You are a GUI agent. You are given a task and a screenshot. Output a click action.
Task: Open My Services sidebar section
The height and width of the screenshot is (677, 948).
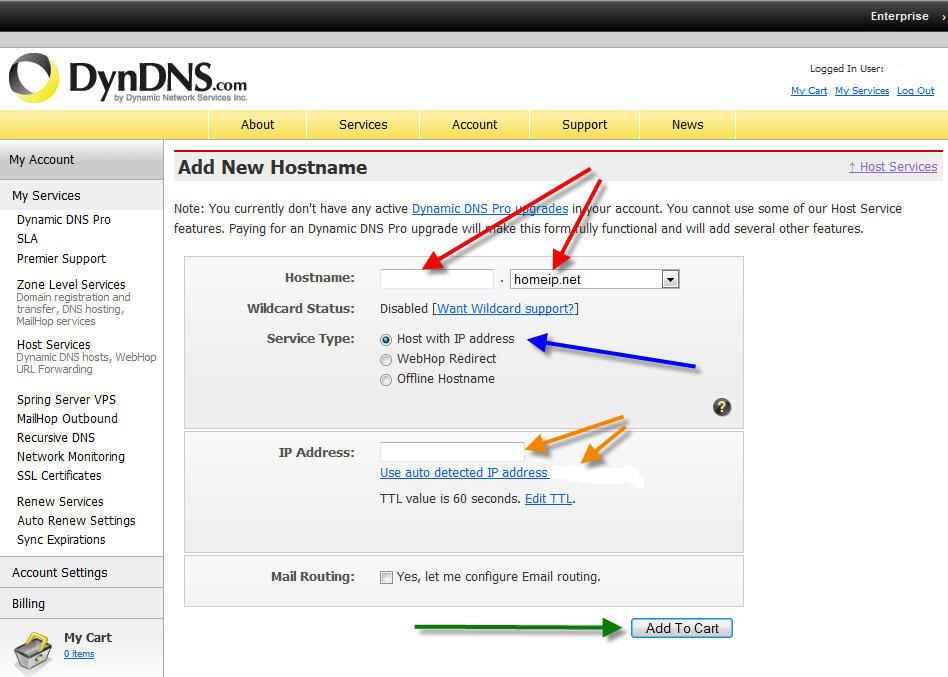tap(81, 195)
